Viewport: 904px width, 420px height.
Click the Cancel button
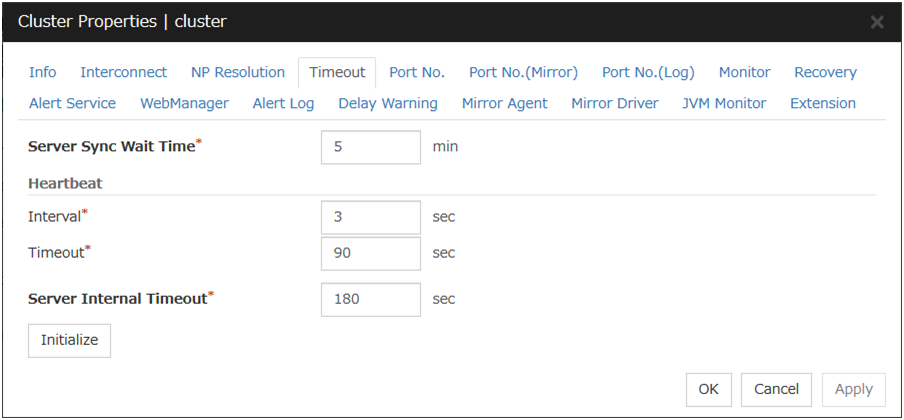(x=776, y=389)
